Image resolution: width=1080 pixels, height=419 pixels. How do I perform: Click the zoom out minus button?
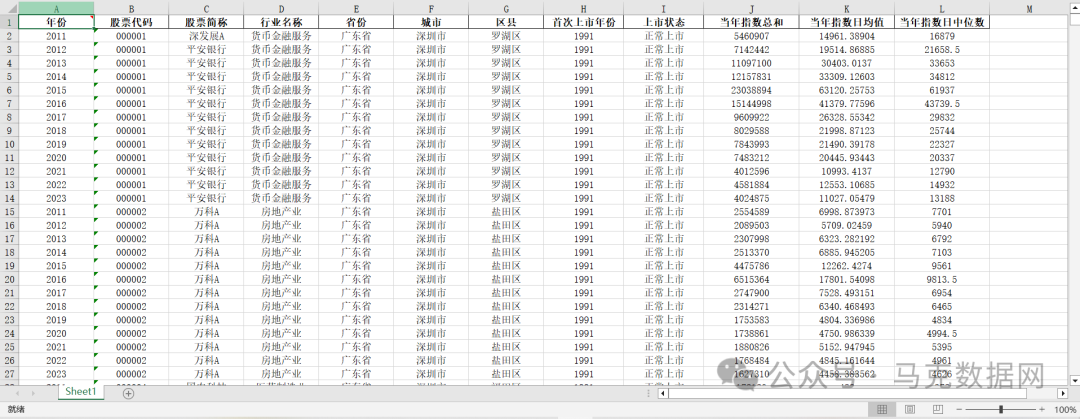click(957, 409)
